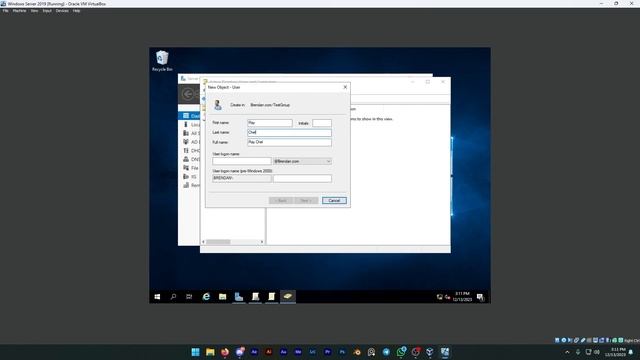Open Task View on the VM taskbar
Image resolution: width=640 pixels, height=360 pixels.
[189, 297]
